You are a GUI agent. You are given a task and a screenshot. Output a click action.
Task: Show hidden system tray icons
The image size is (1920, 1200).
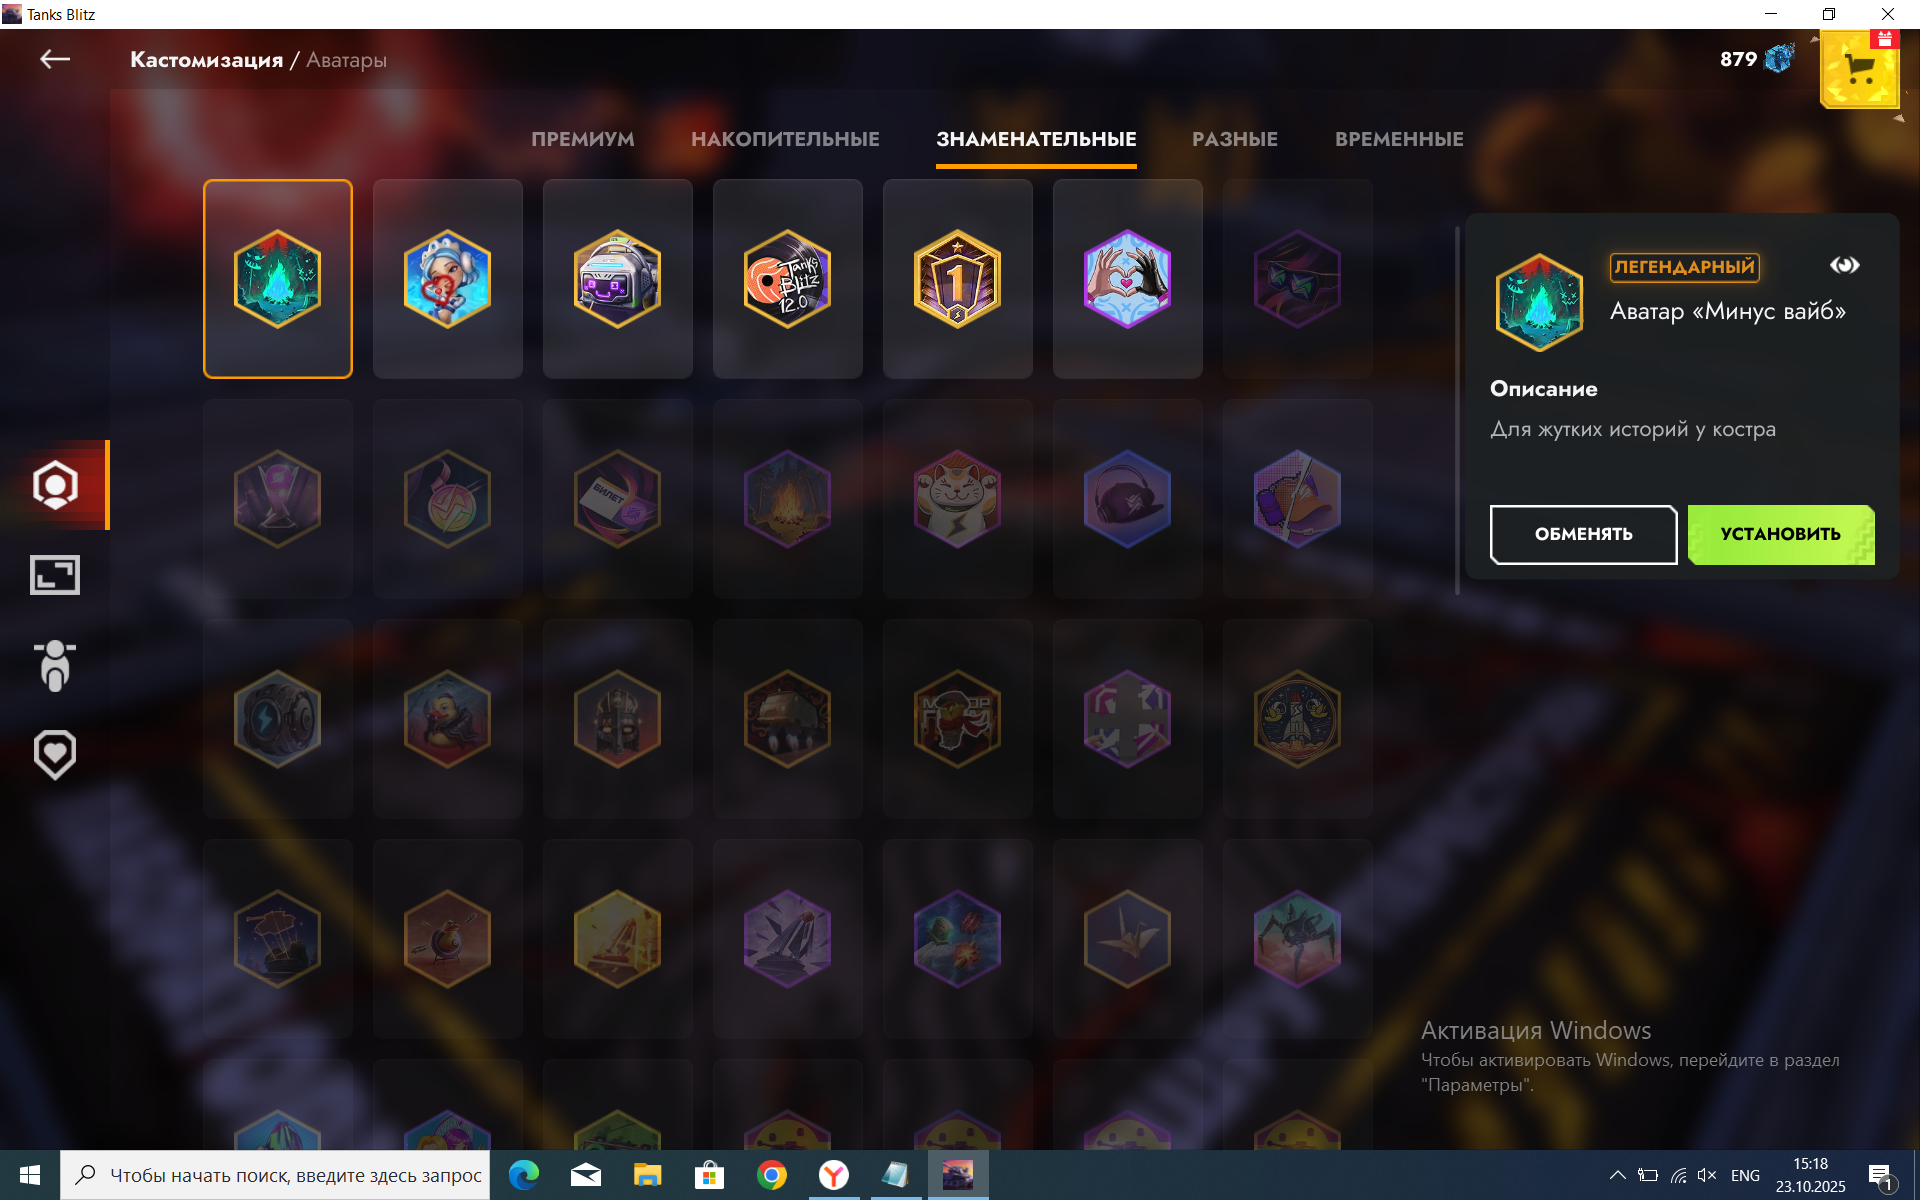pos(1617,1175)
